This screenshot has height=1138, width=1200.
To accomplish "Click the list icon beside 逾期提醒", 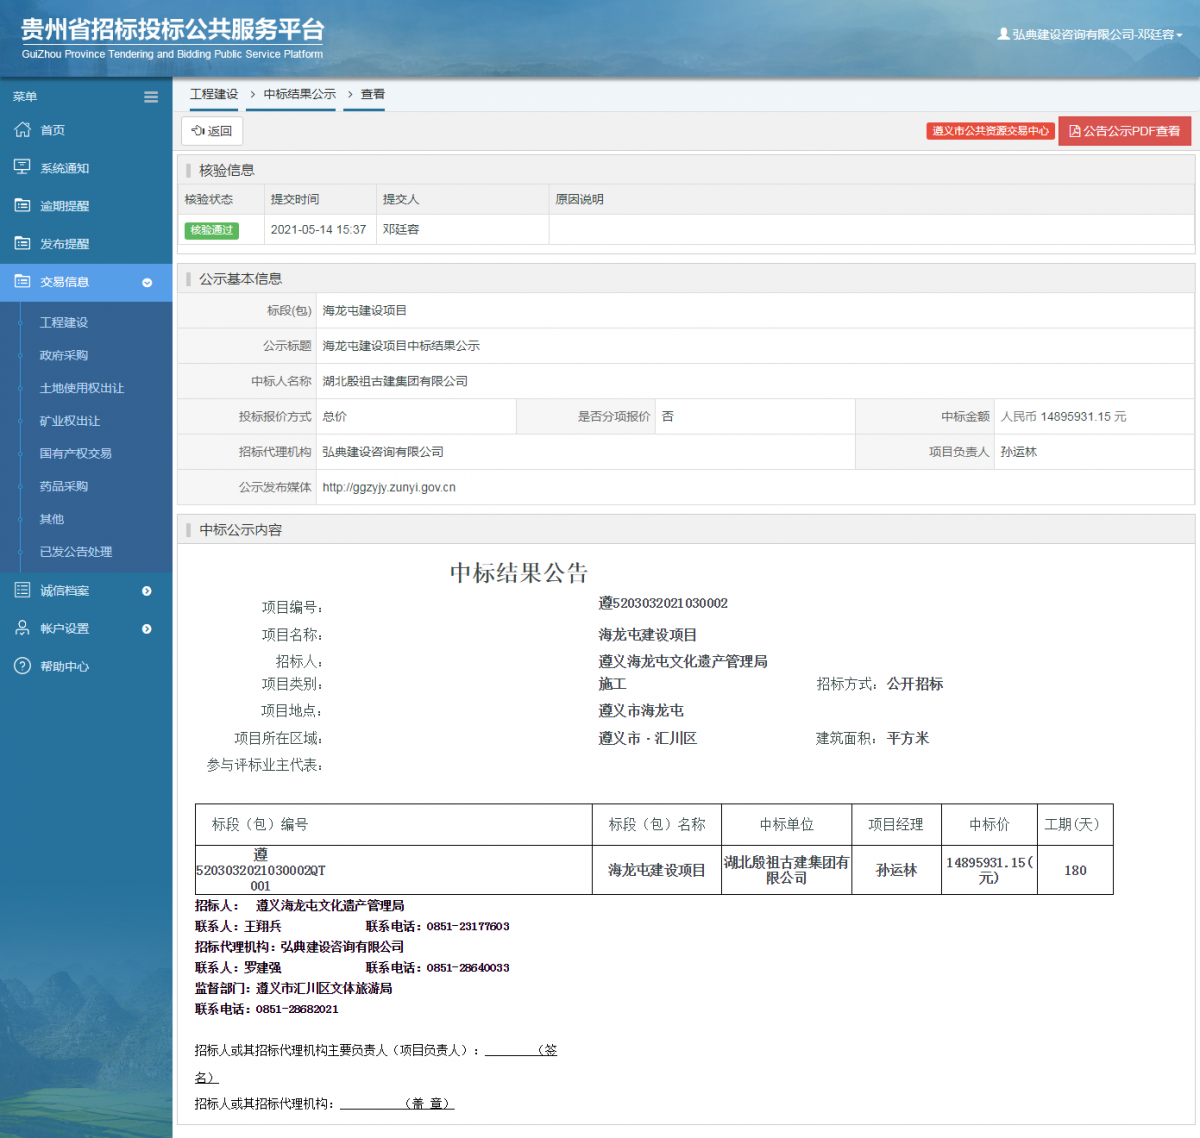I will (22, 205).
